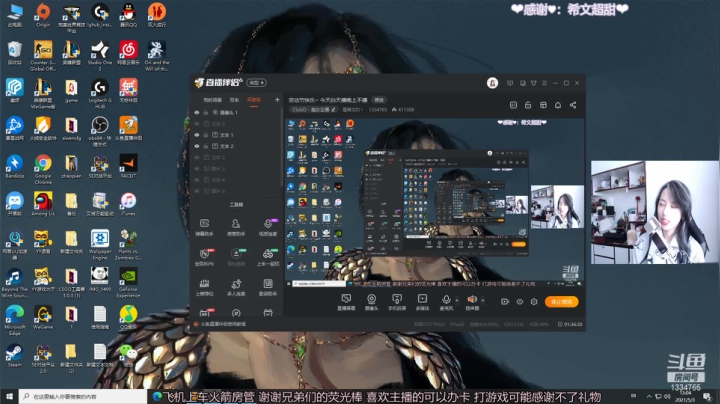Open the room manager assistant tool

pyautogui.click(x=236, y=227)
